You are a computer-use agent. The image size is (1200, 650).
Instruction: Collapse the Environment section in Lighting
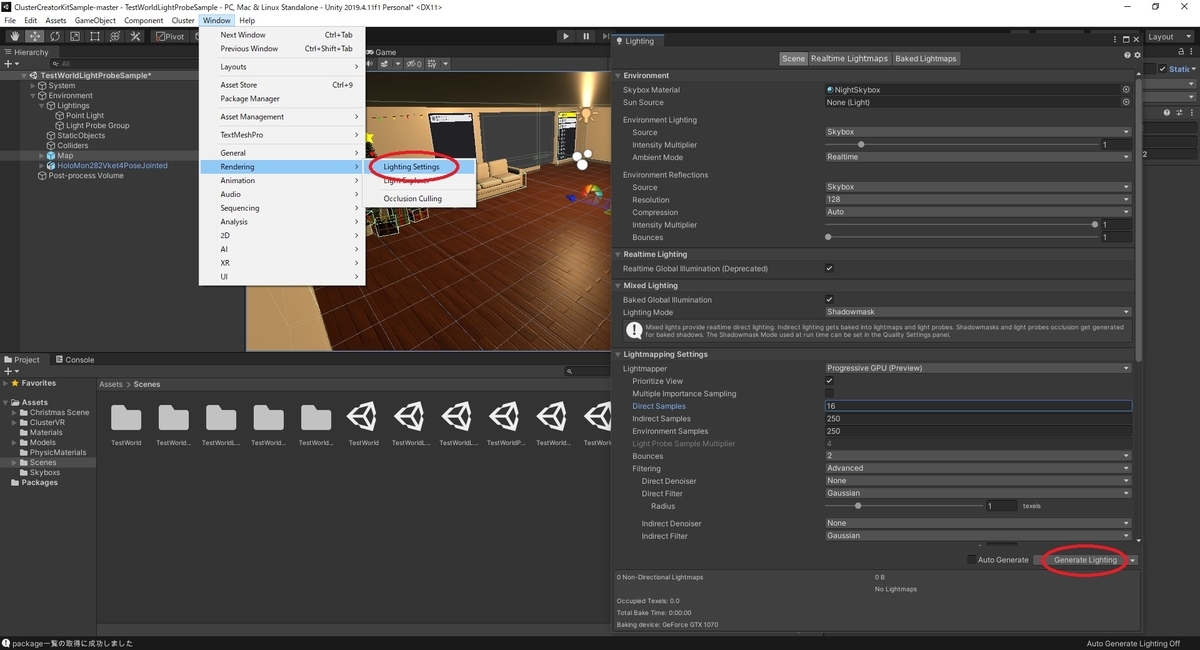pyautogui.click(x=618, y=76)
